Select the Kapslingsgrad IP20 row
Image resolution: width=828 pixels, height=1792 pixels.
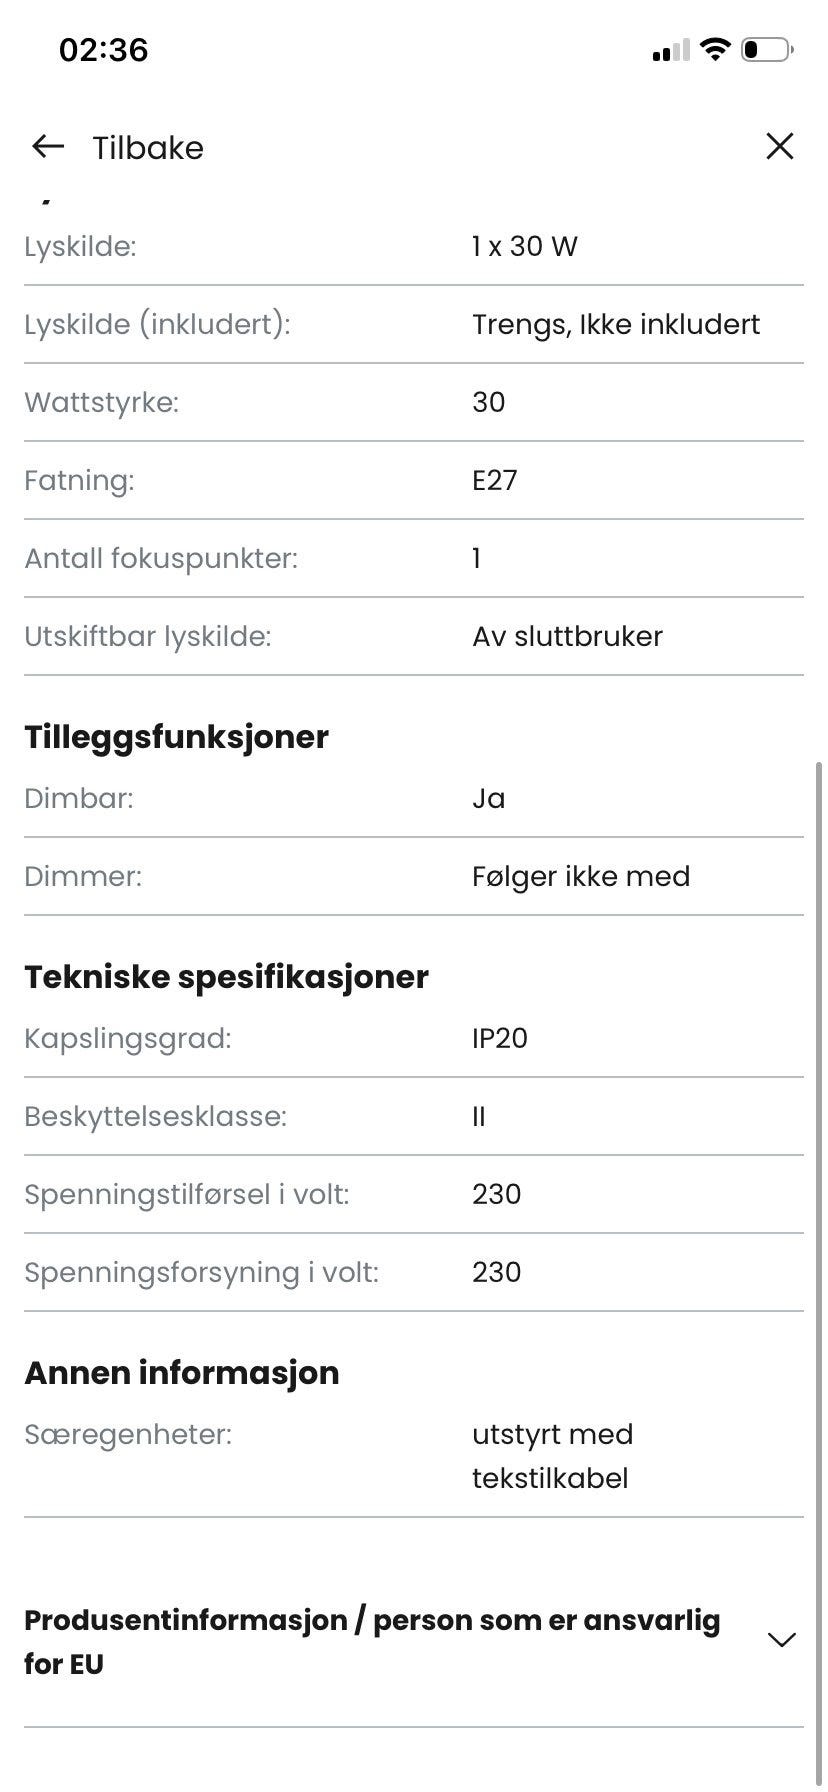(x=414, y=1038)
